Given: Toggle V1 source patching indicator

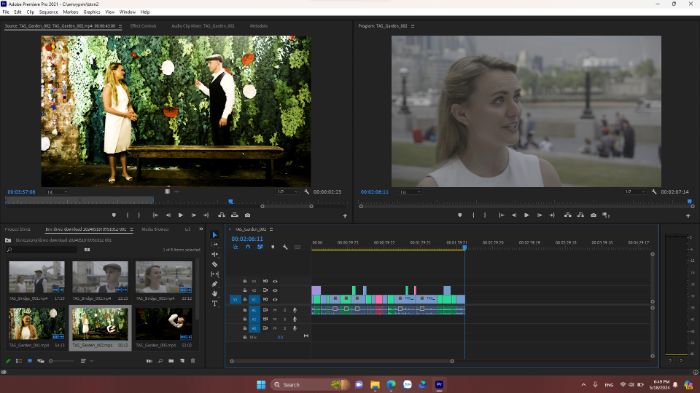Looking at the screenshot, I should [235, 300].
